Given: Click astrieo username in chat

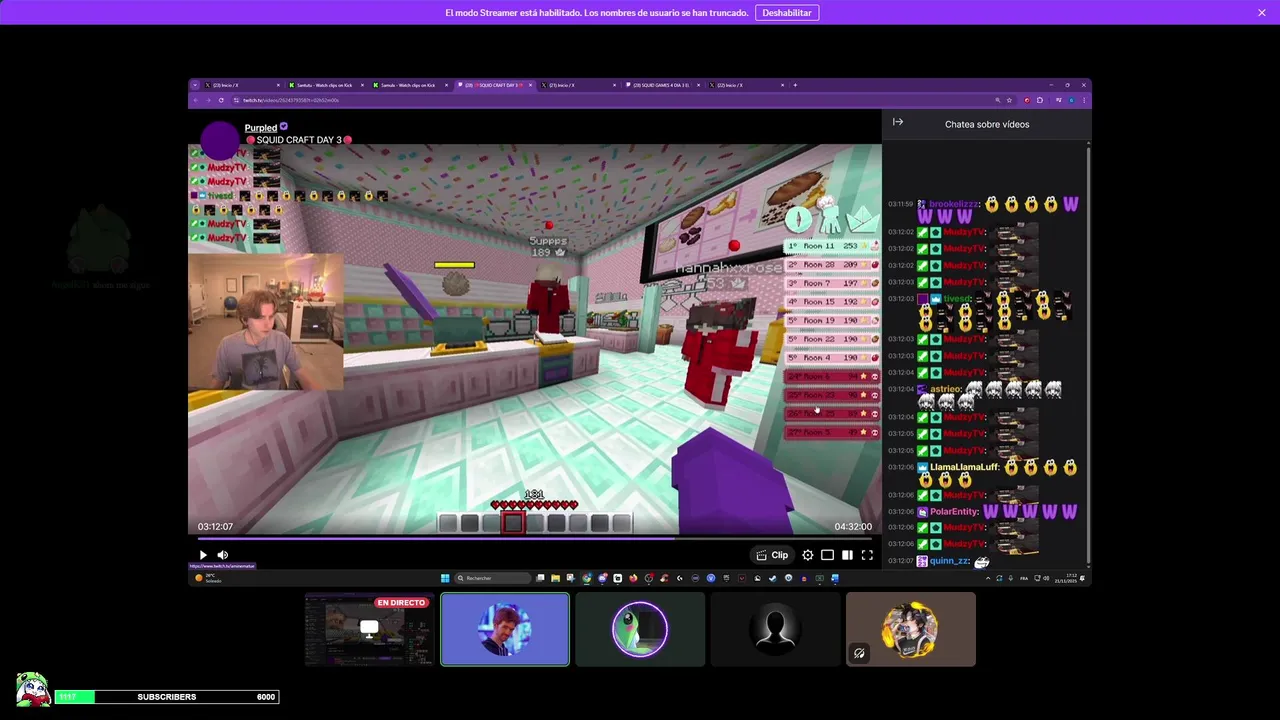Looking at the screenshot, I should pos(946,389).
